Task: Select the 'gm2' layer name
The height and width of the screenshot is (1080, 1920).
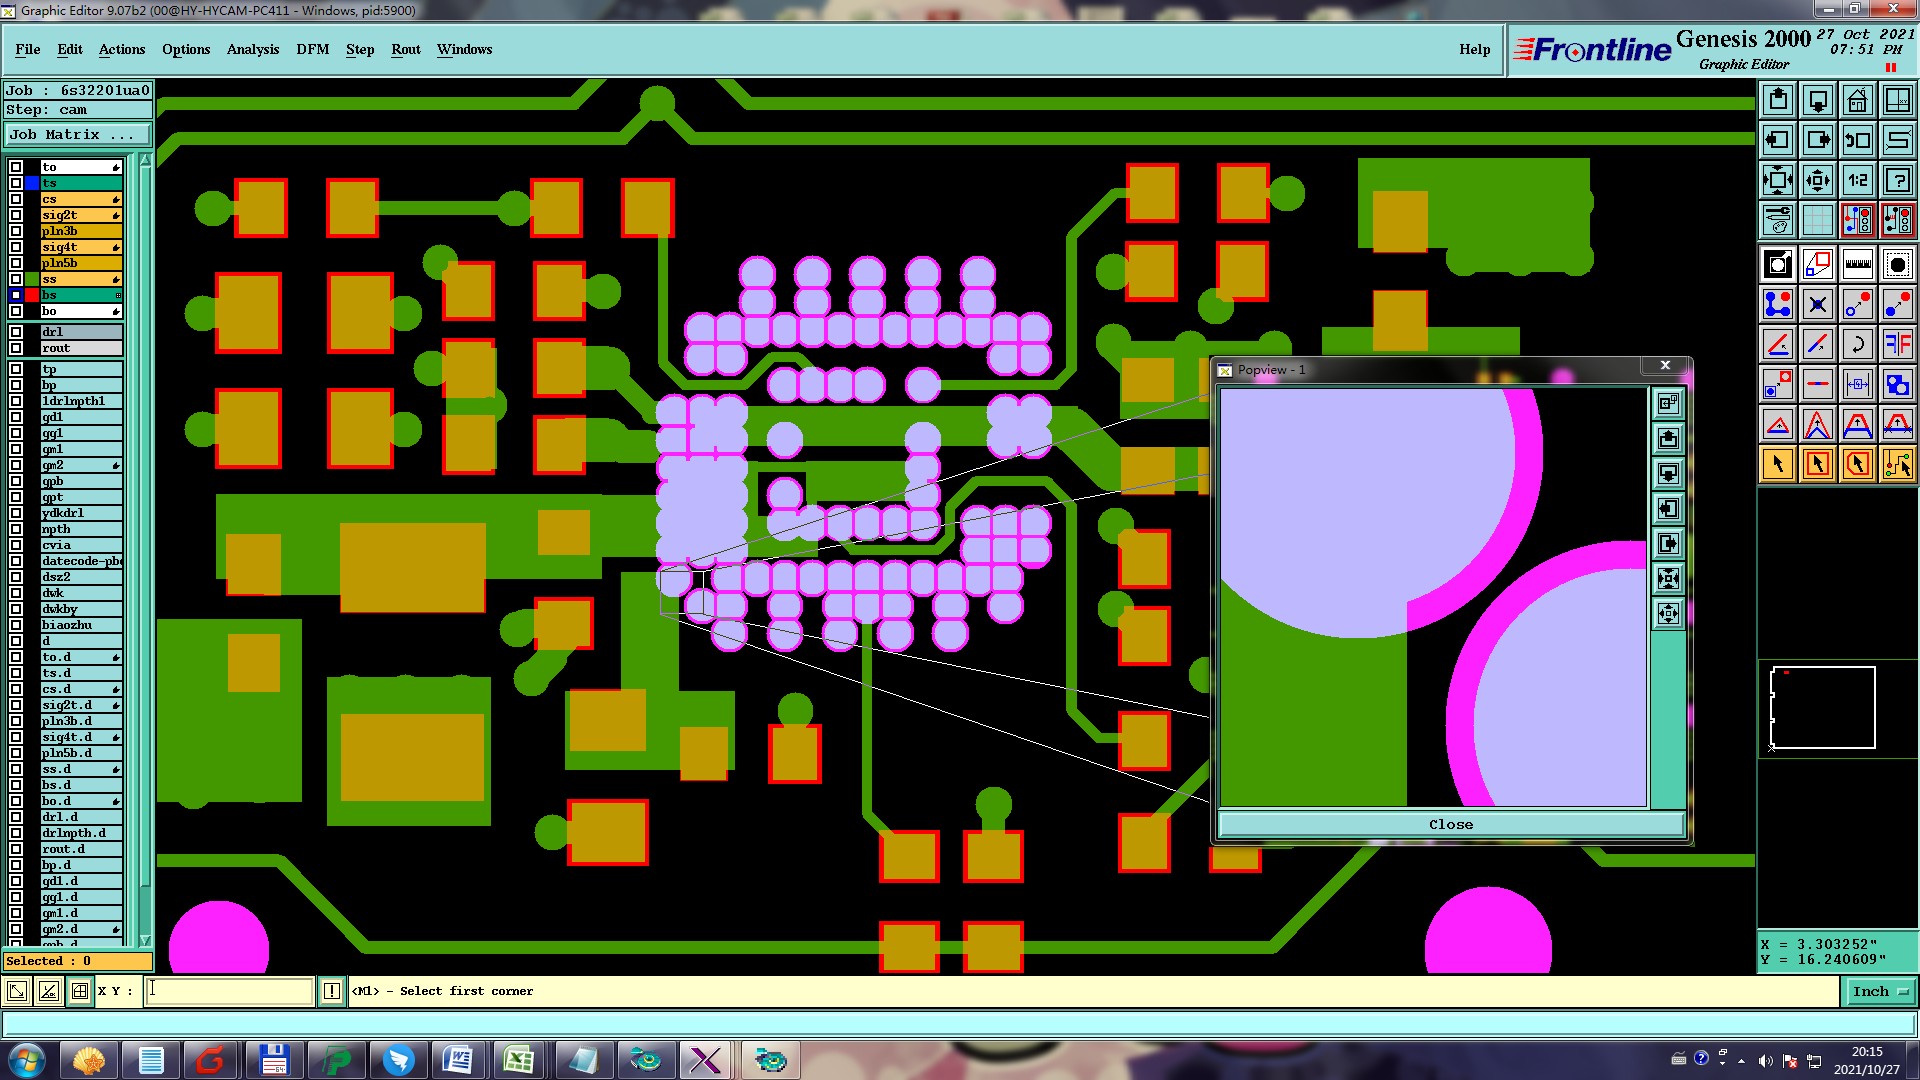Action: click(x=81, y=465)
